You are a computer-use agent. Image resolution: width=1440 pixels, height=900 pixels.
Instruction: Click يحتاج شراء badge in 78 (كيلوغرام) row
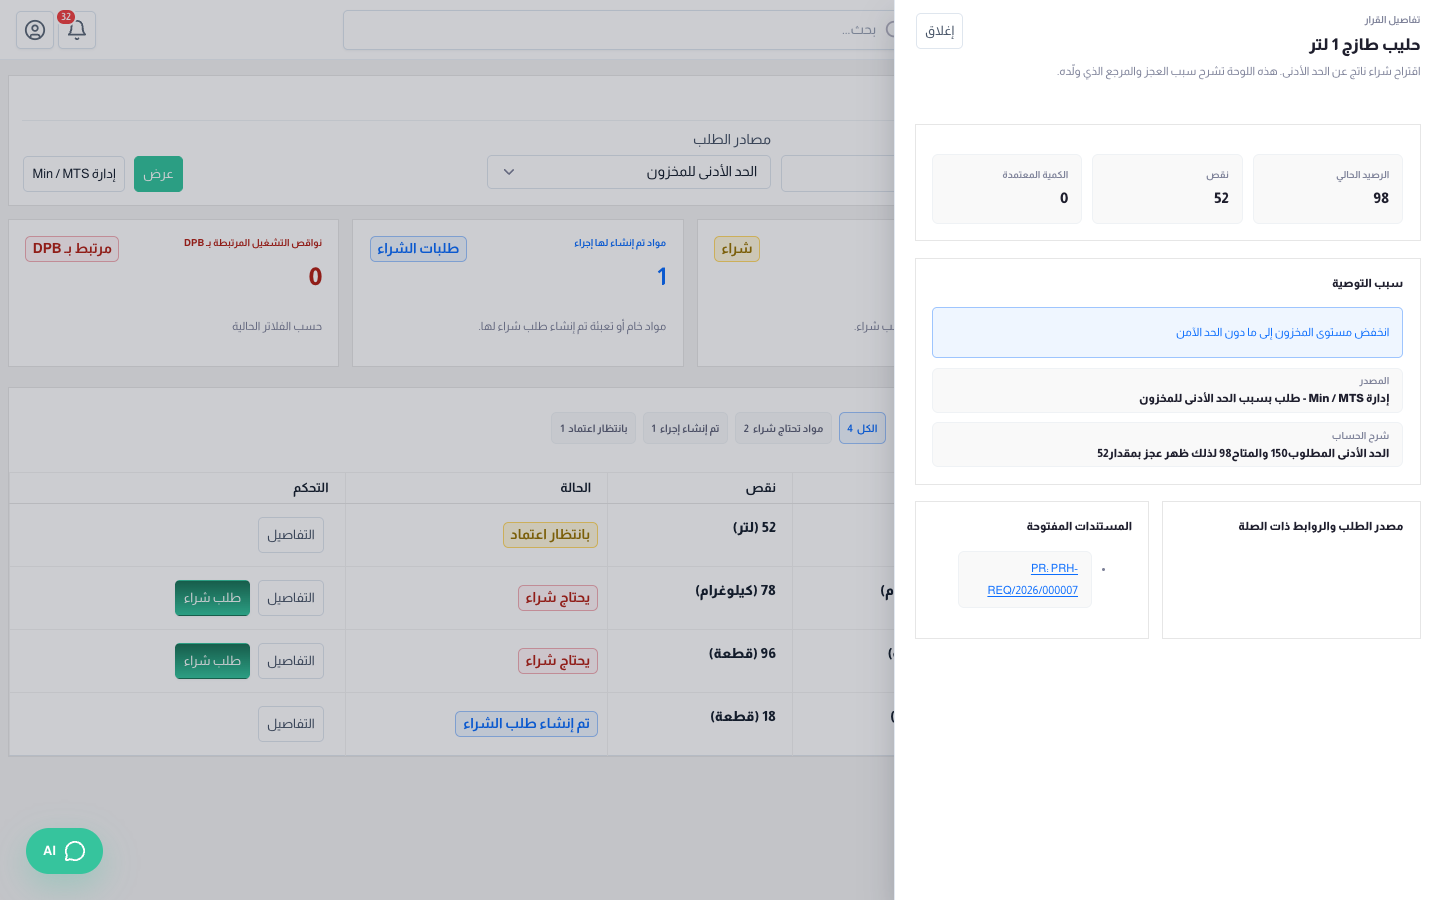coord(558,598)
